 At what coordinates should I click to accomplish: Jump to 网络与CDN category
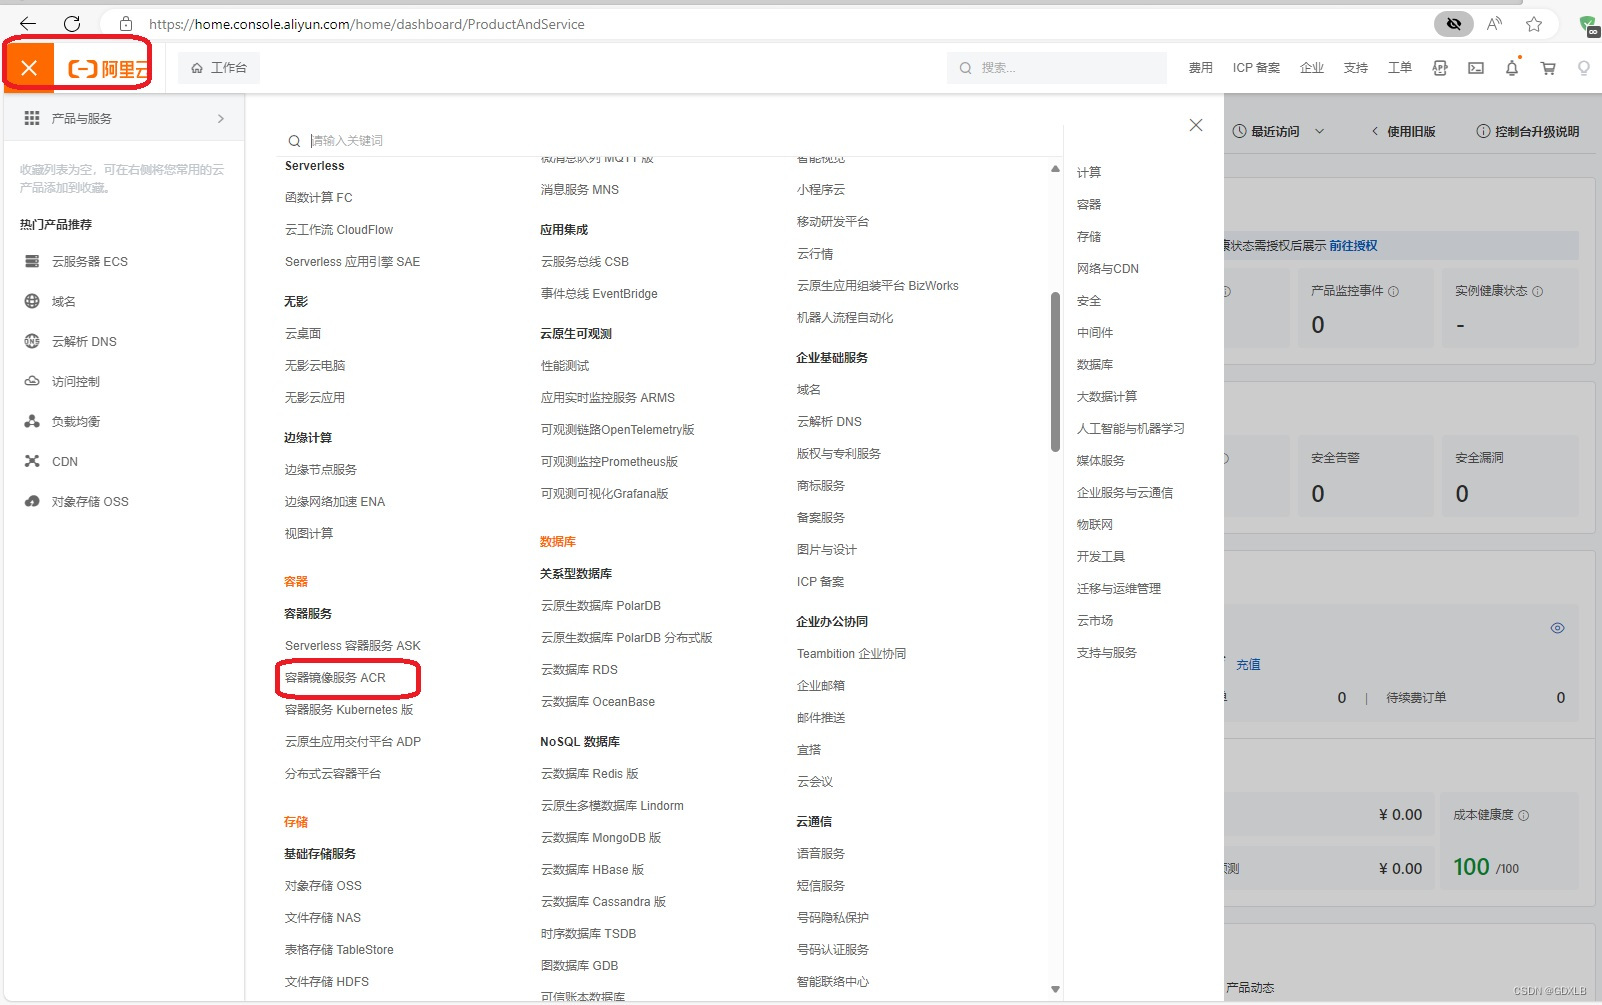click(1108, 268)
